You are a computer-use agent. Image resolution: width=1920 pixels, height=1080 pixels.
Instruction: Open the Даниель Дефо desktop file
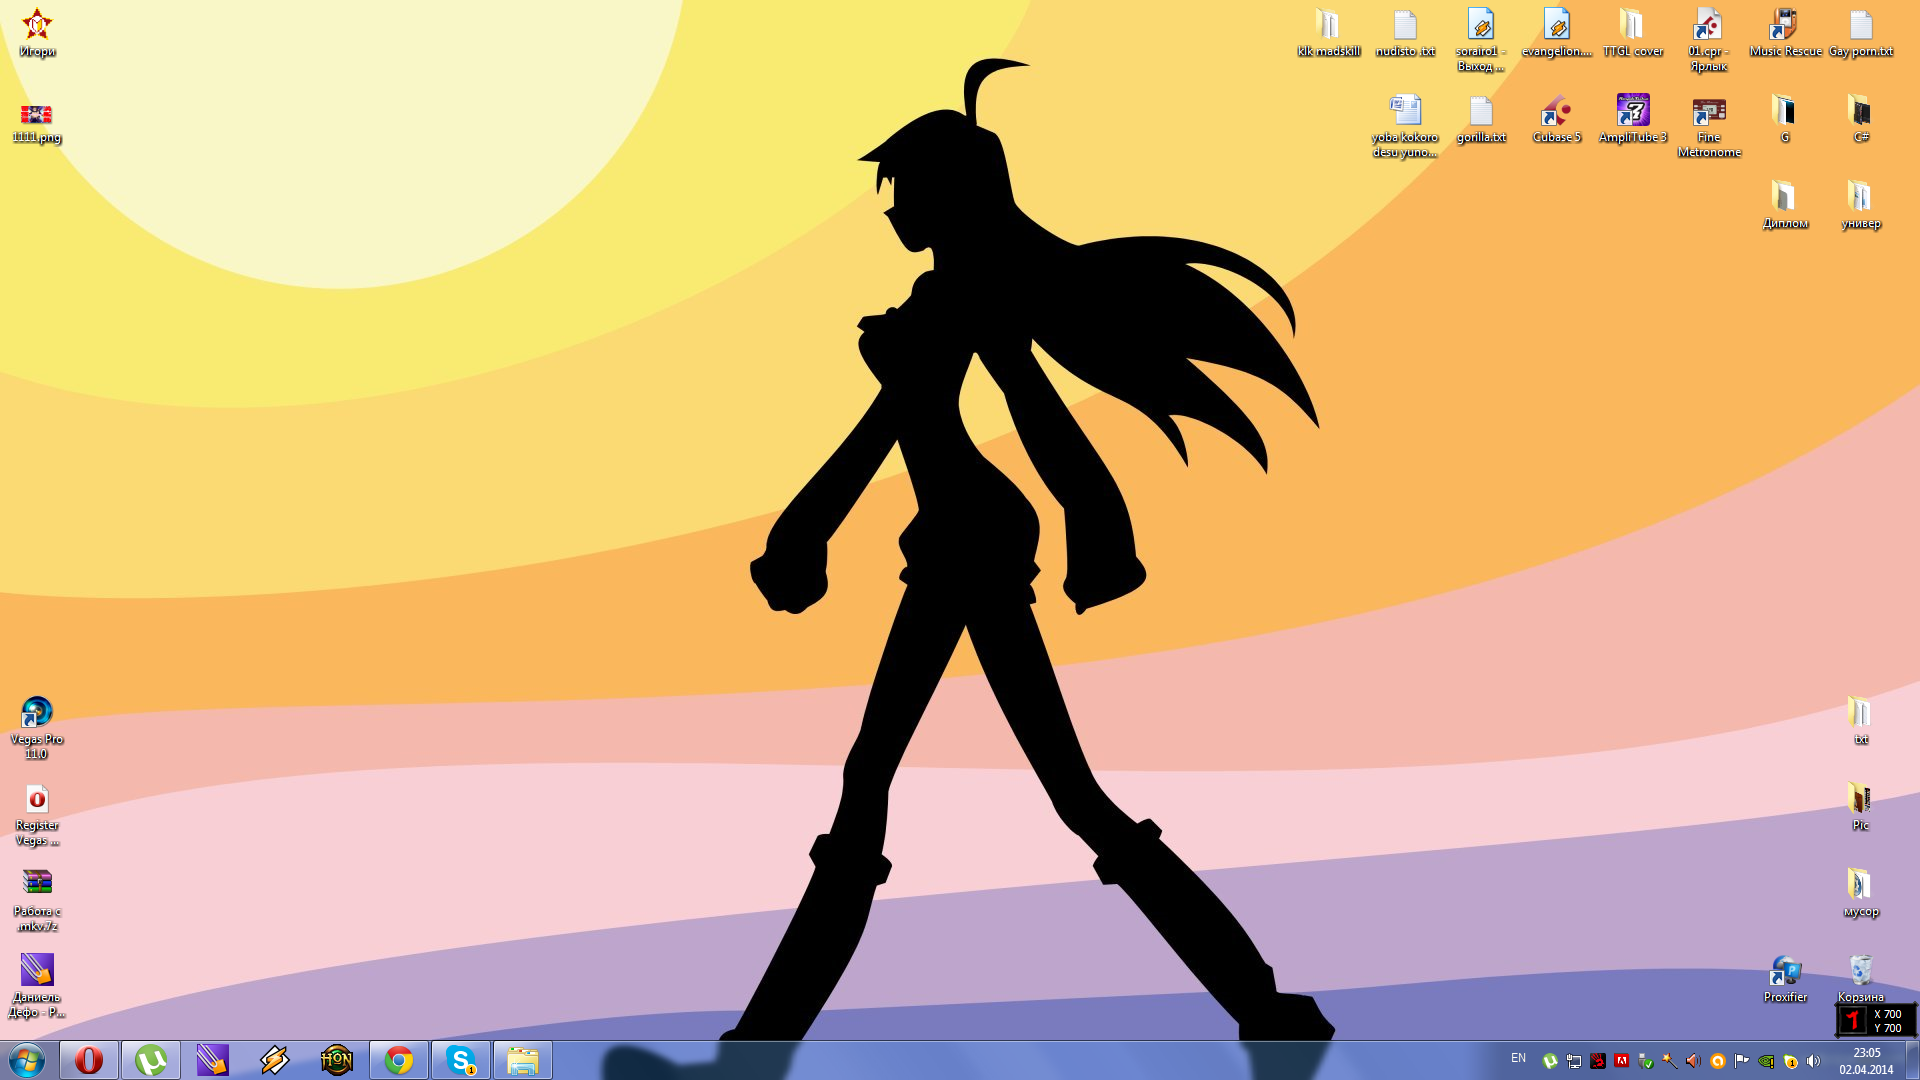click(x=37, y=985)
